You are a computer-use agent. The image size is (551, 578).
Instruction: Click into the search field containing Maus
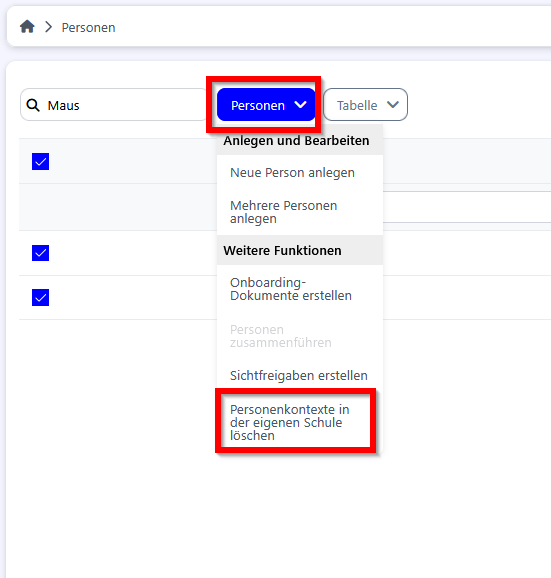click(114, 105)
